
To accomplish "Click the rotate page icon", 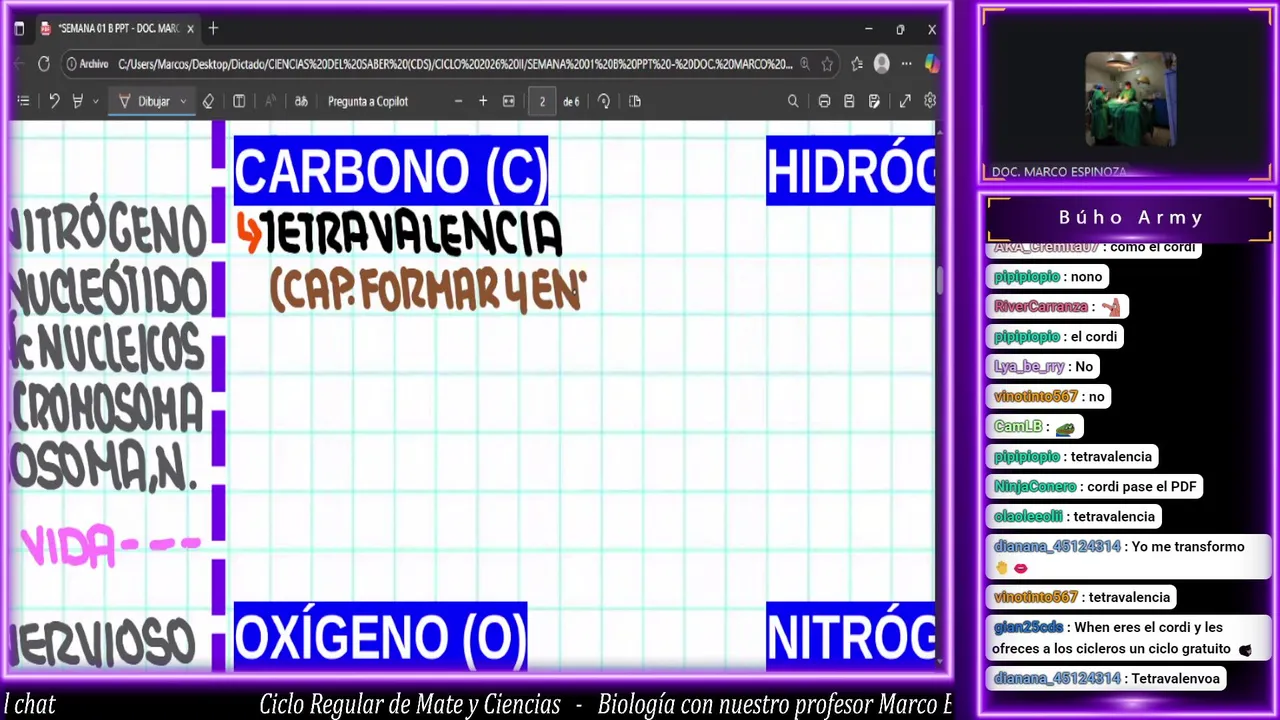I will tap(604, 101).
